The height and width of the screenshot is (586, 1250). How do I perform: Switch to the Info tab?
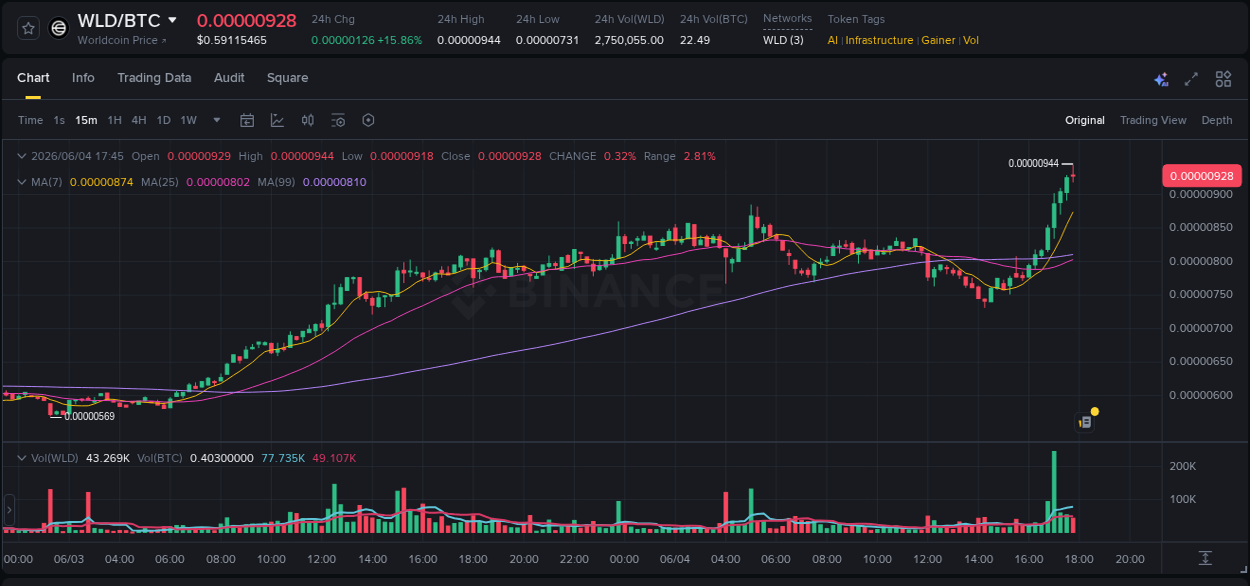pos(83,78)
